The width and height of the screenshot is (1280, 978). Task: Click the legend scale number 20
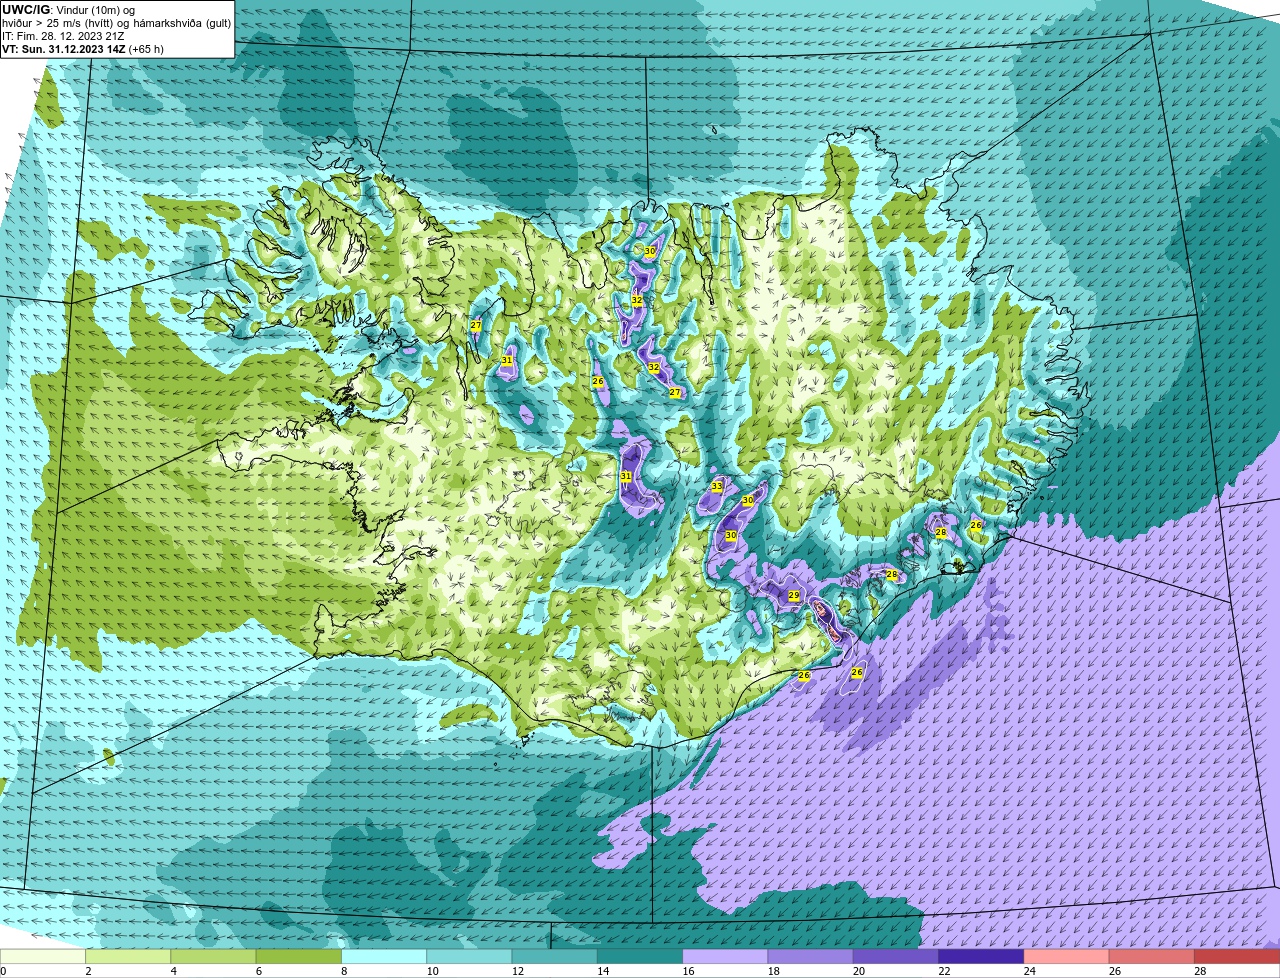pyautogui.click(x=858, y=971)
